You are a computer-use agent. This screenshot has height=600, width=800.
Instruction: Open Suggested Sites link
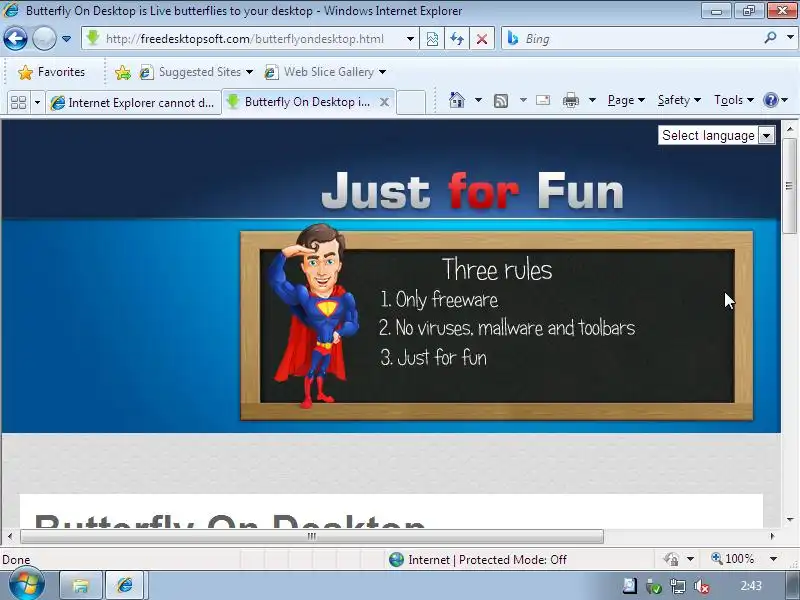pyautogui.click(x=196, y=72)
